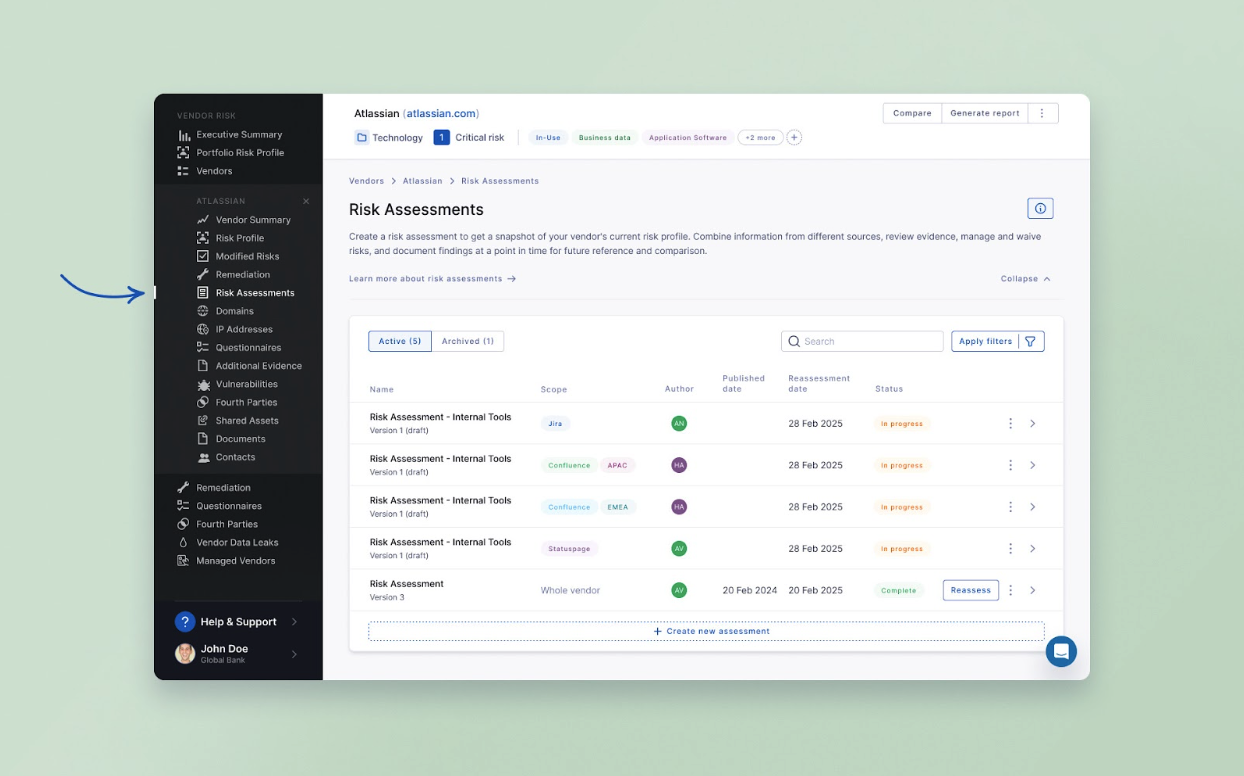Open the Vendor Summary trend icon

pyautogui.click(x=203, y=220)
